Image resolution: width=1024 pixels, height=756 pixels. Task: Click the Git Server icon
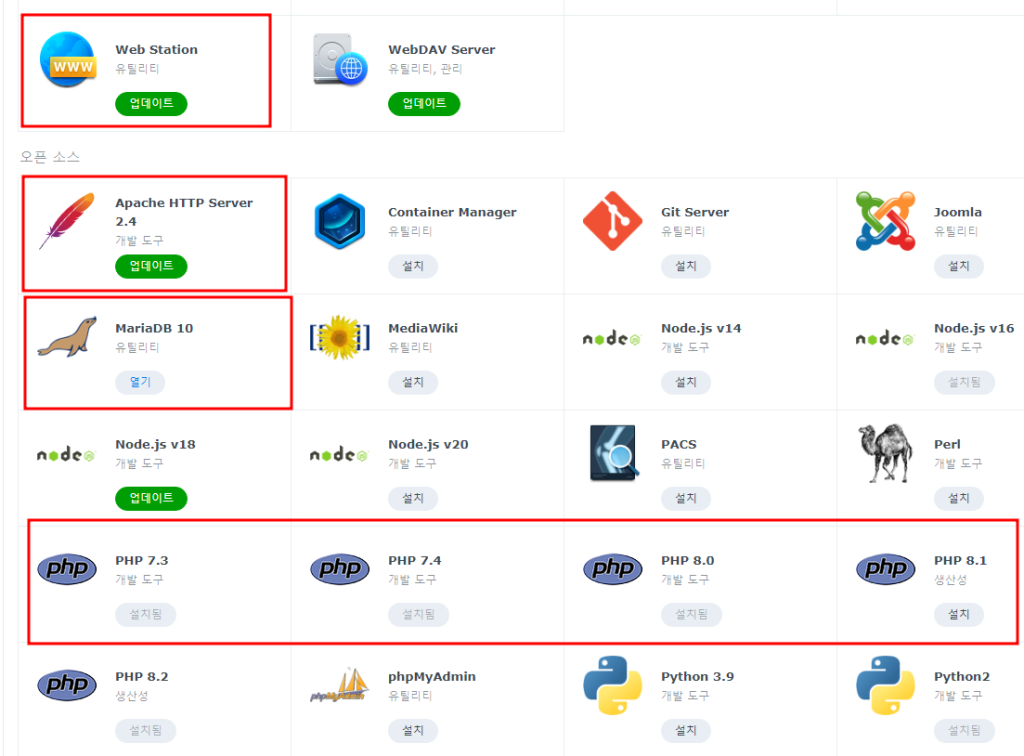click(613, 221)
